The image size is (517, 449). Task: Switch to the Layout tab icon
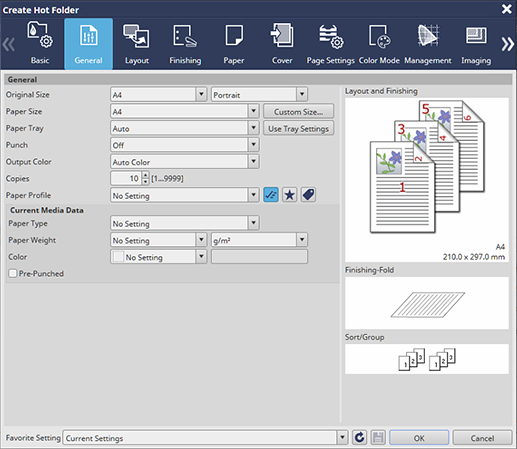click(x=136, y=36)
